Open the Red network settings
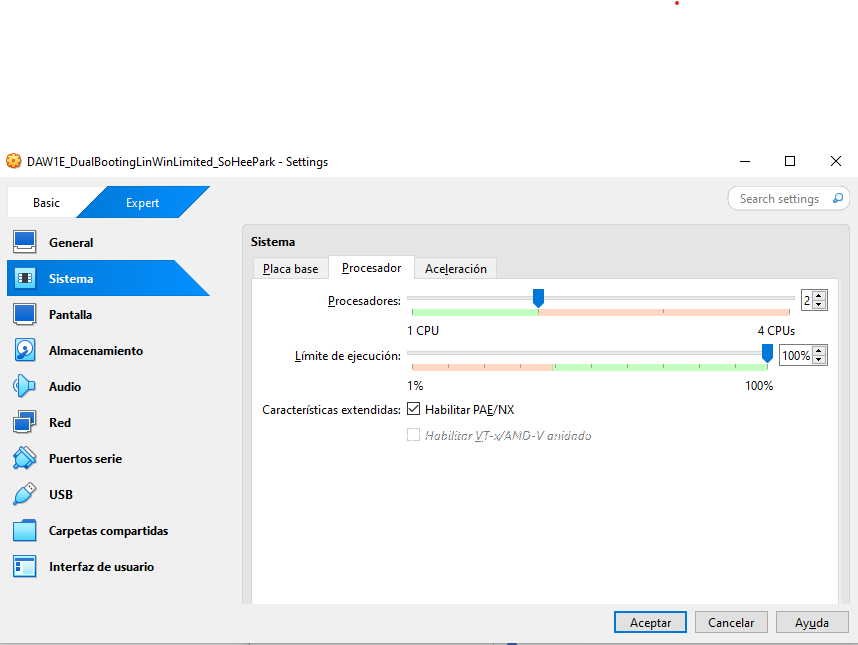This screenshot has width=858, height=645. [x=60, y=423]
